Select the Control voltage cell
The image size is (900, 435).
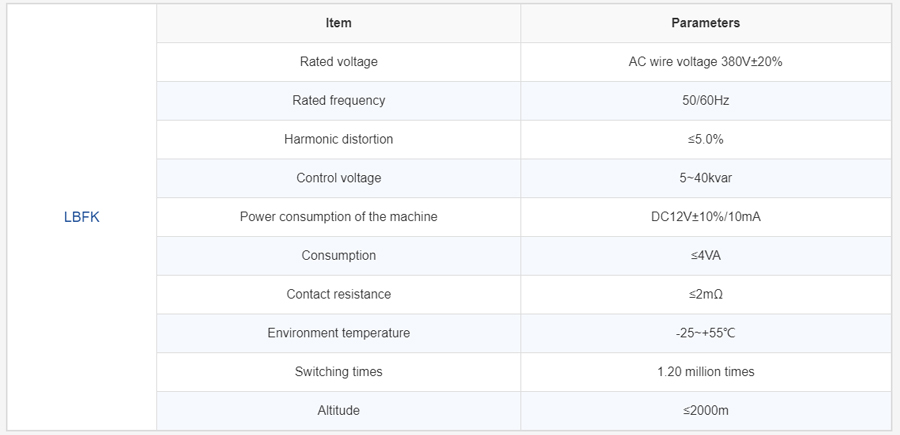[338, 178]
